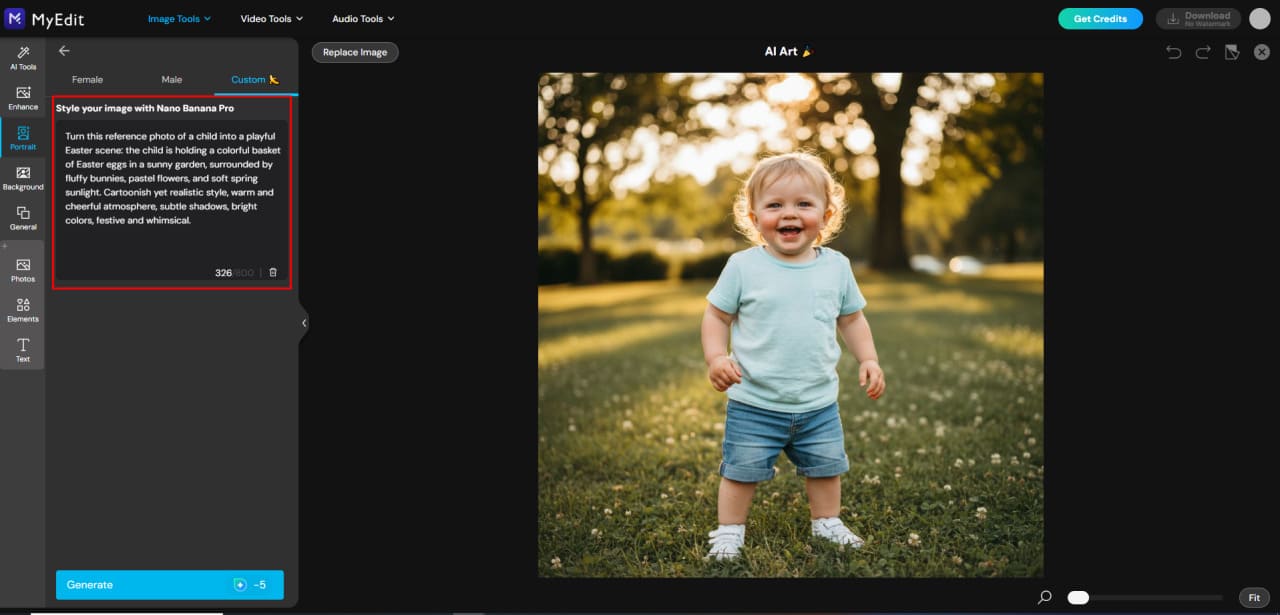This screenshot has width=1280, height=615.
Task: Open the AI Tools sidebar section
Action: tap(22, 58)
